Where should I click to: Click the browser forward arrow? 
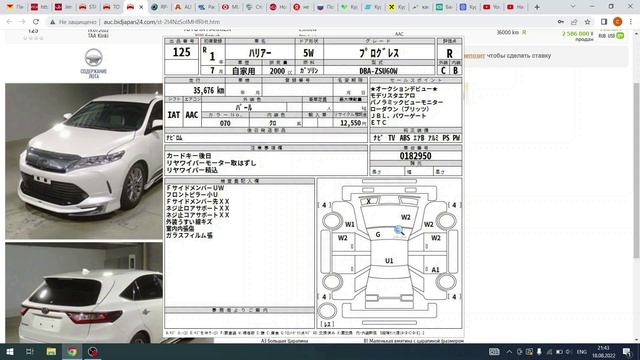click(x=22, y=22)
